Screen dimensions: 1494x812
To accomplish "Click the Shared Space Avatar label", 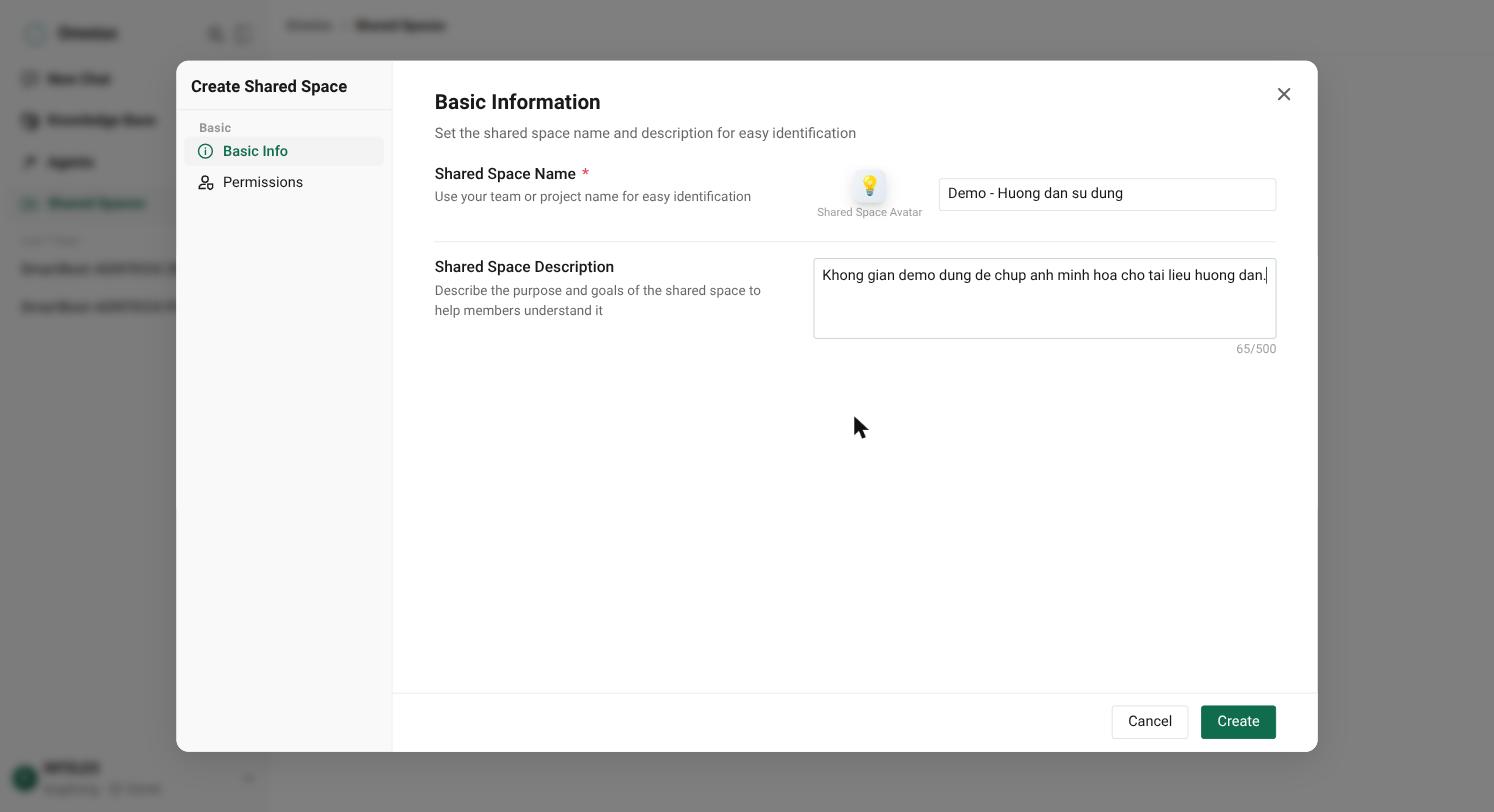I will coord(869,212).
